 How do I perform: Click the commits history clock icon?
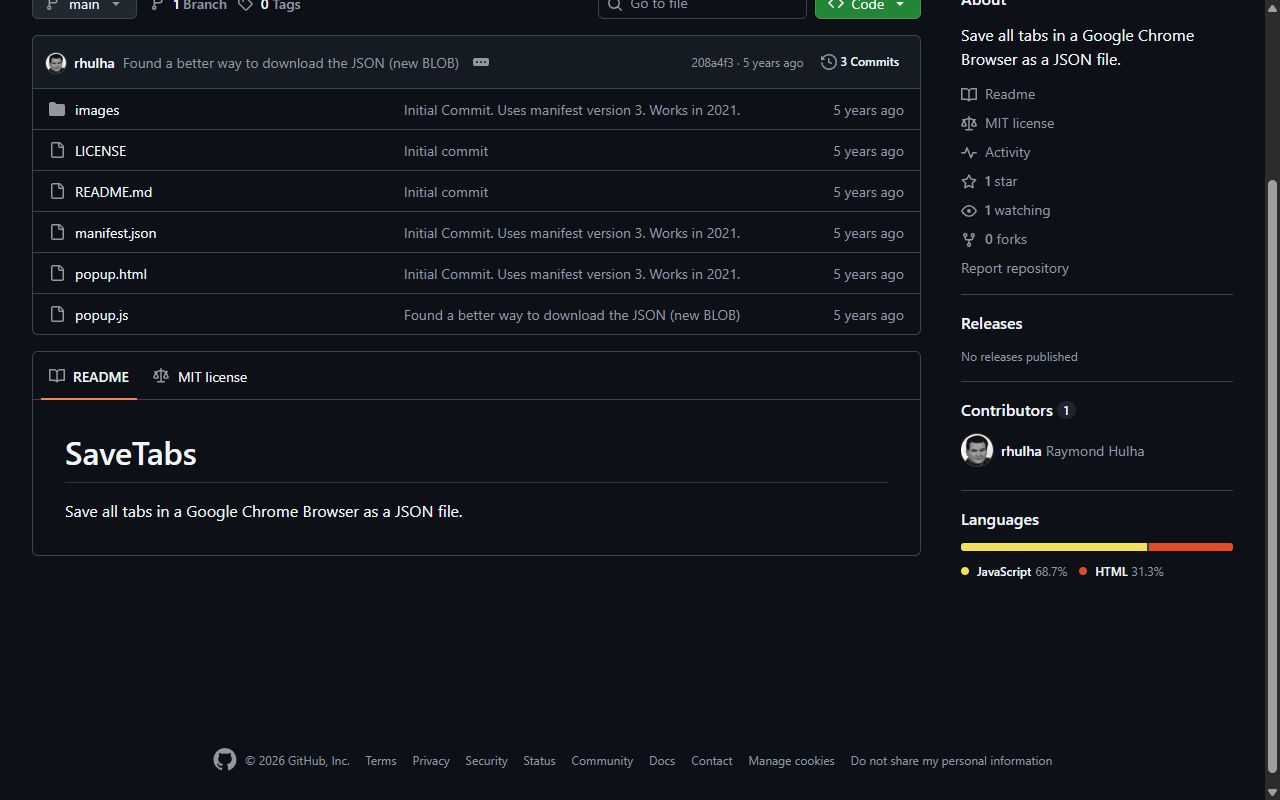[828, 62]
